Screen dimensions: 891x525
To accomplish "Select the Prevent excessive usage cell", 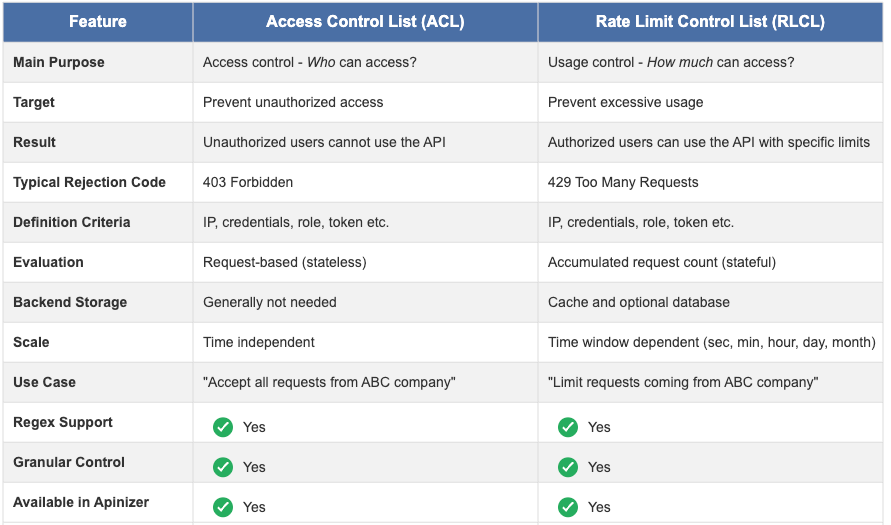I will tap(626, 102).
